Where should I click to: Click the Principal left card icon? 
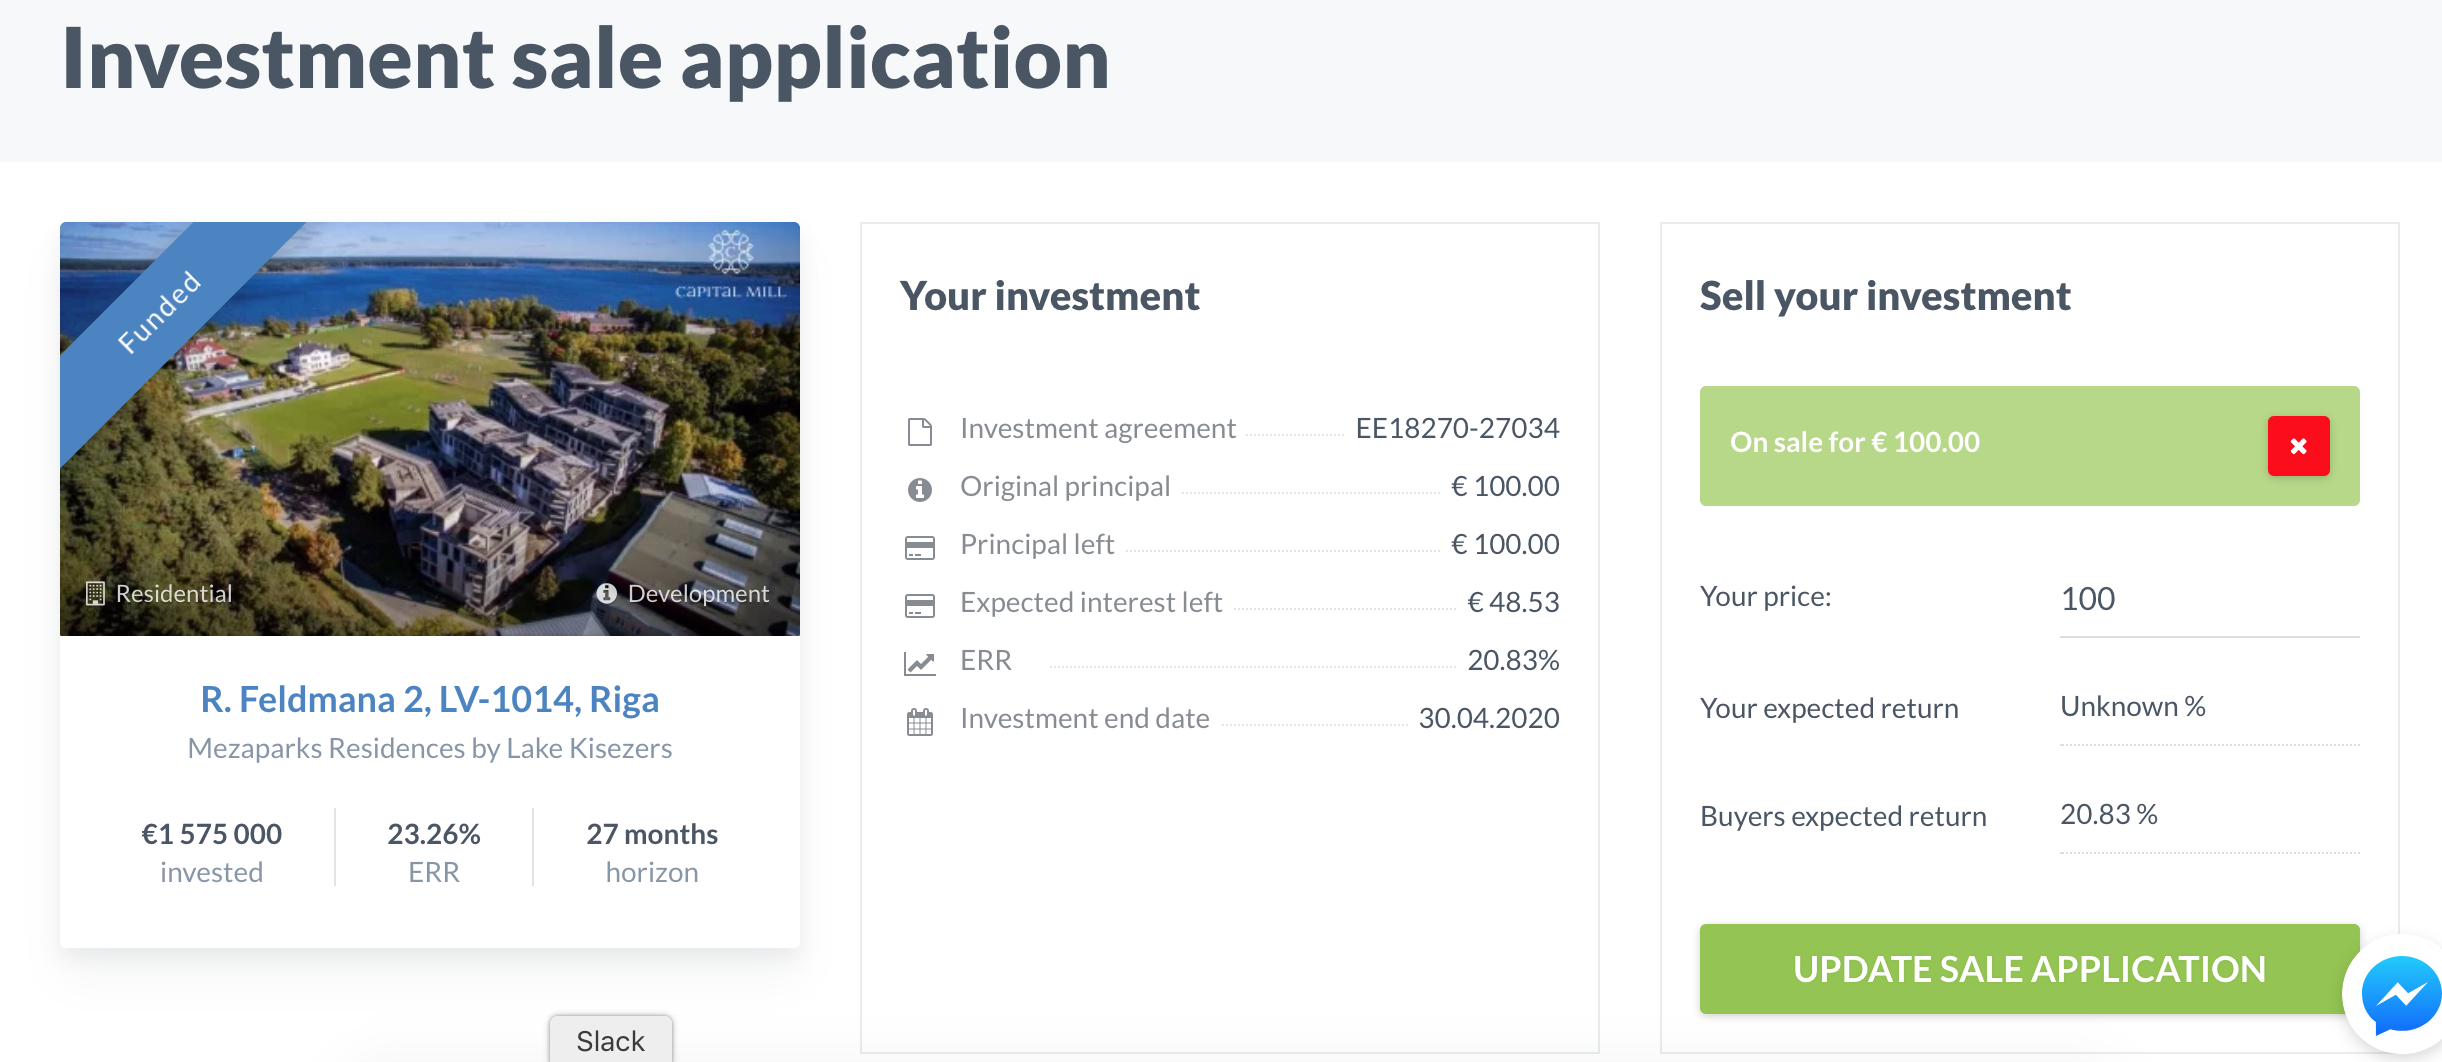click(919, 547)
